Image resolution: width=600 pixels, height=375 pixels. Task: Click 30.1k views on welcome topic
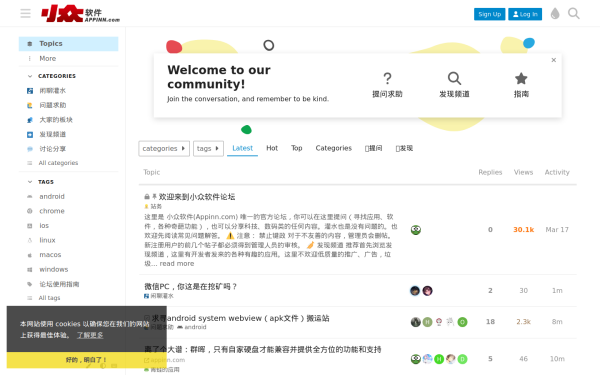[x=523, y=230]
